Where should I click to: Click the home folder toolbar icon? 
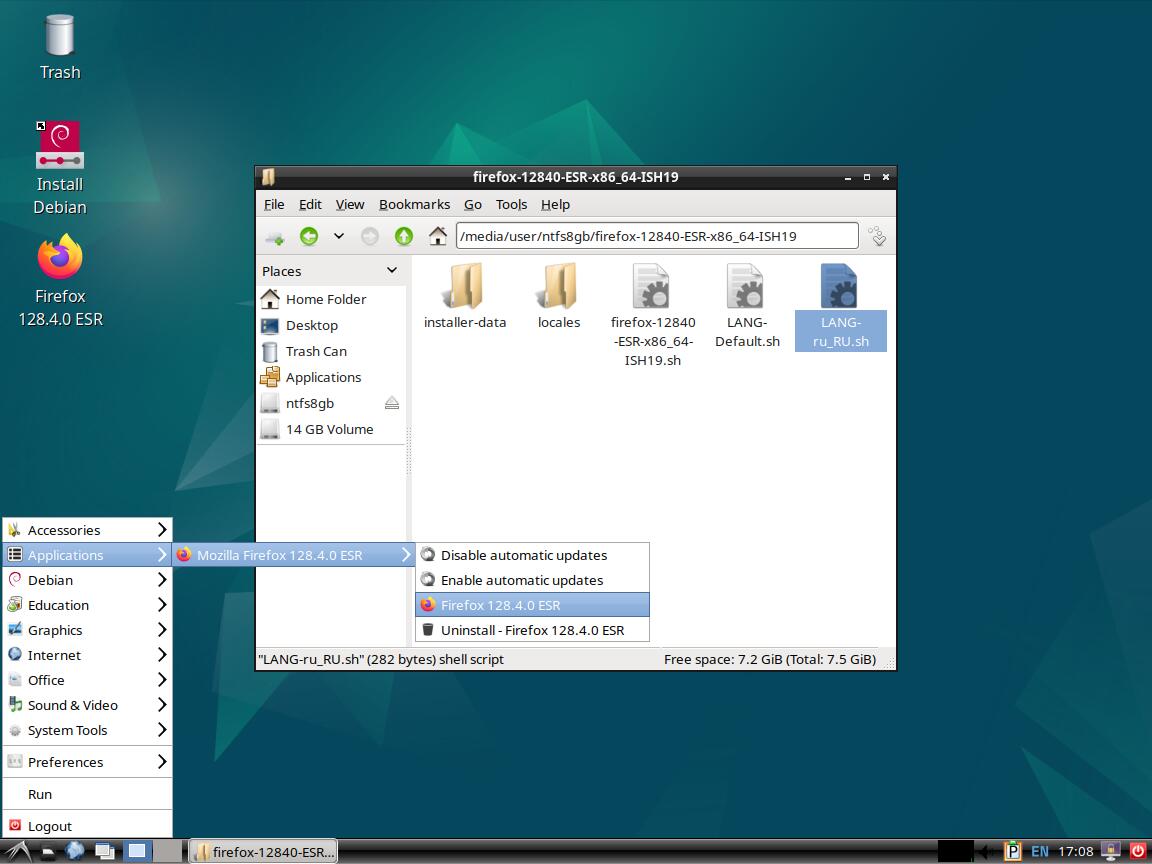438,237
